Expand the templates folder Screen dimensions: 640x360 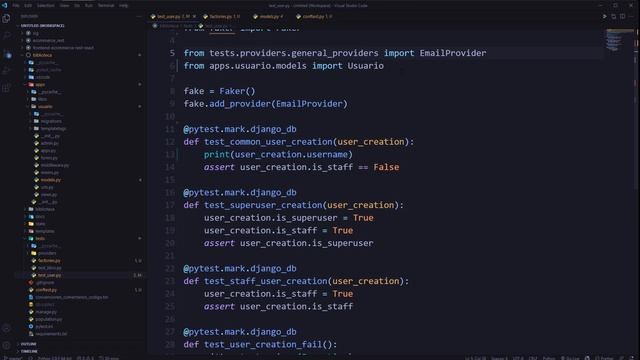[45, 231]
